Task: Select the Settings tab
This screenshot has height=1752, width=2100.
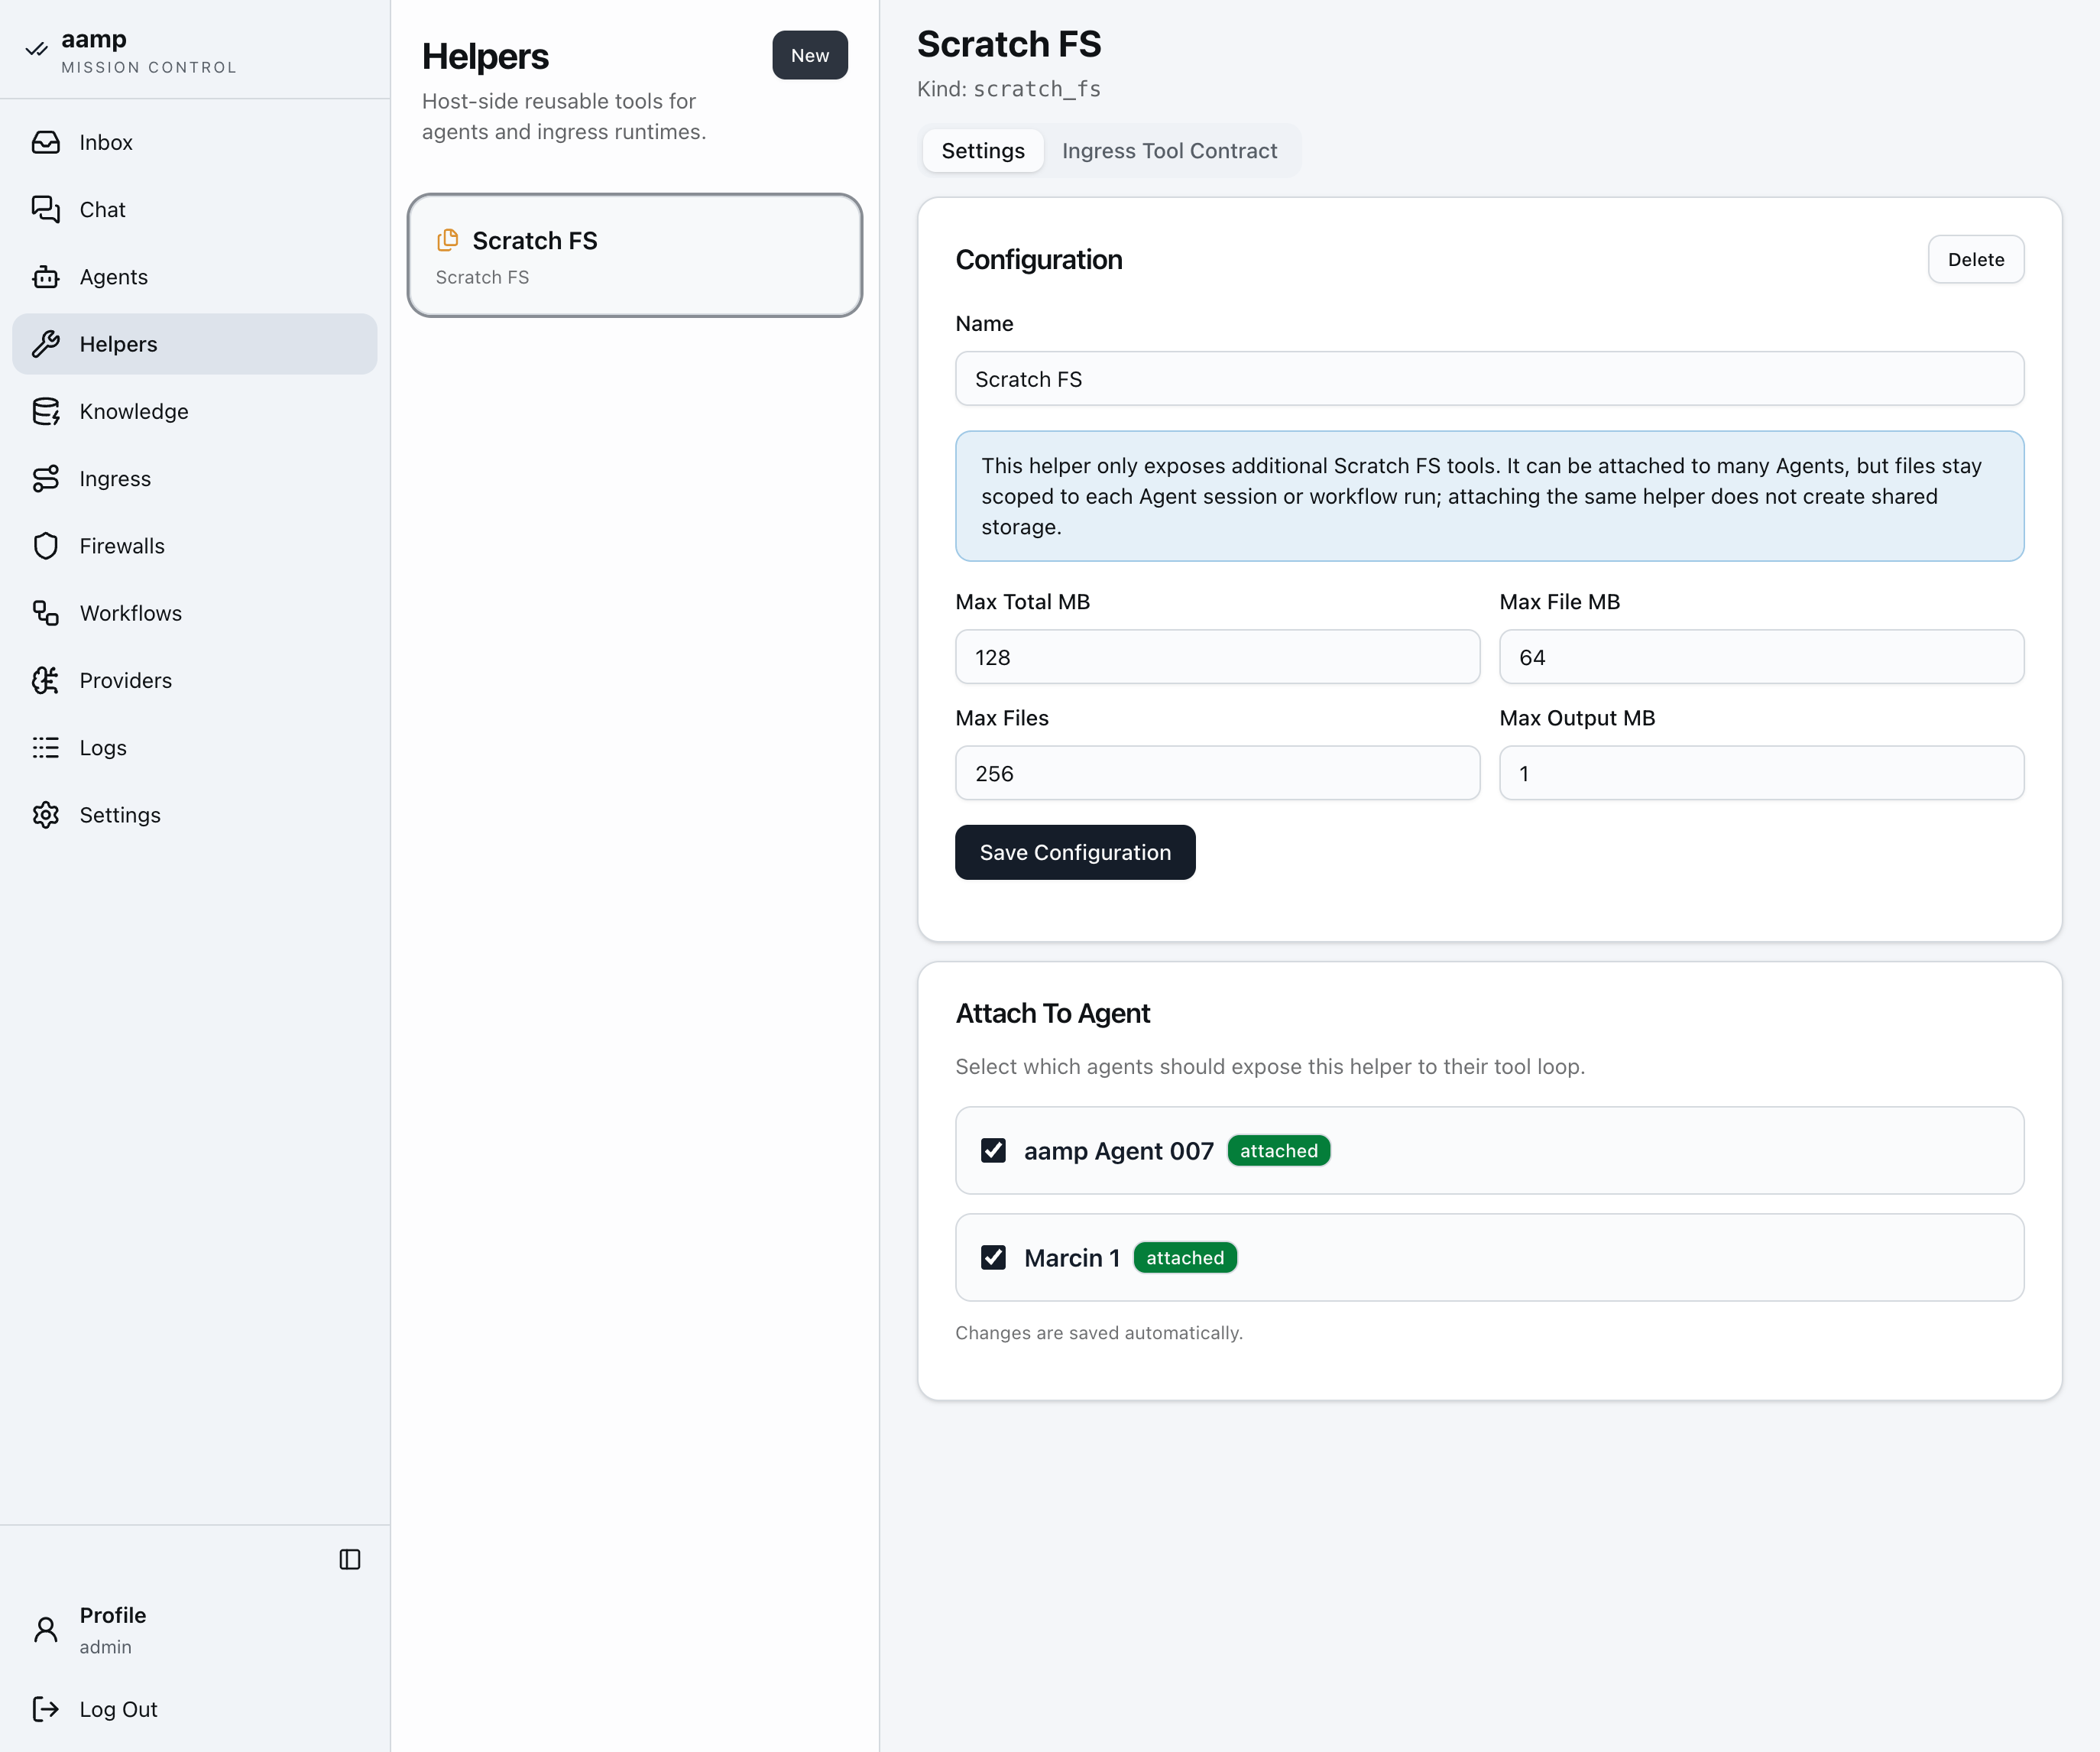Action: point(983,151)
